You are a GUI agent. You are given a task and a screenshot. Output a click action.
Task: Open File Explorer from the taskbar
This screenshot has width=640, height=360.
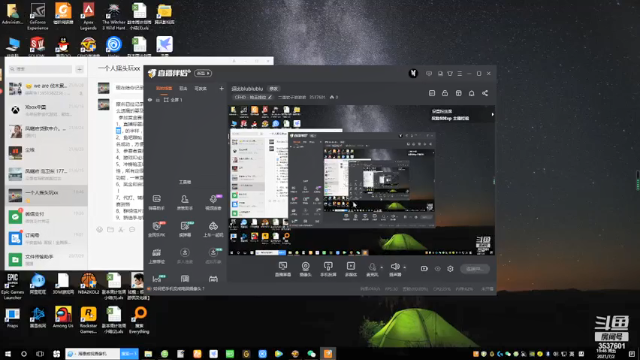[x=148, y=354]
